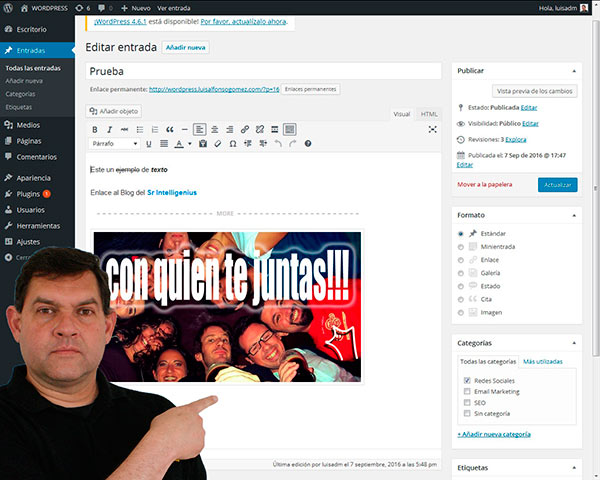
Task: Undo the last edit
Action: click(x=278, y=144)
